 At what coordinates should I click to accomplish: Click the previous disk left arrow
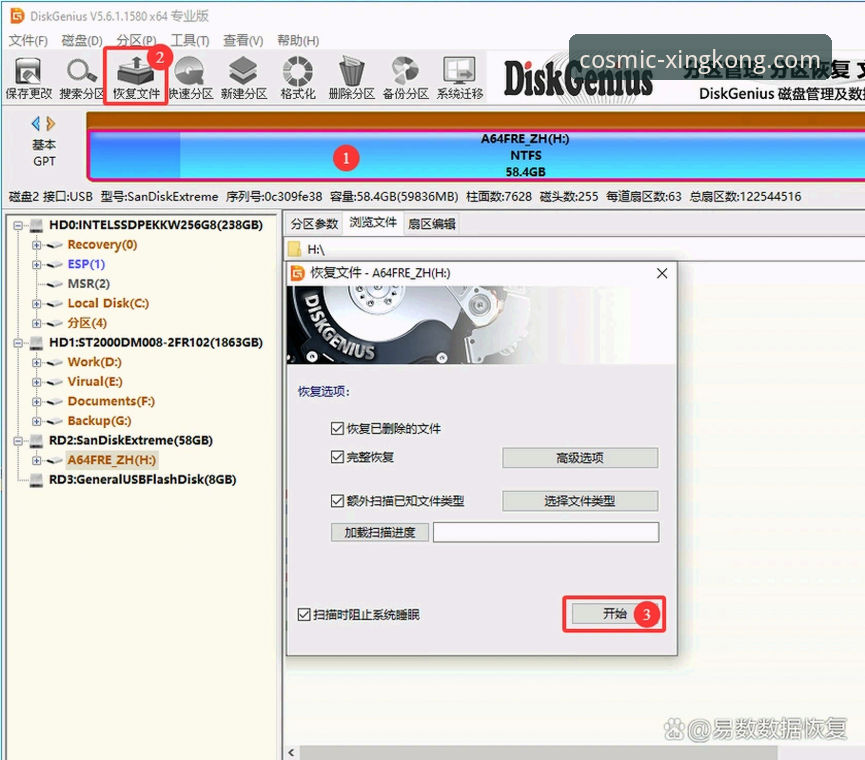(36, 124)
